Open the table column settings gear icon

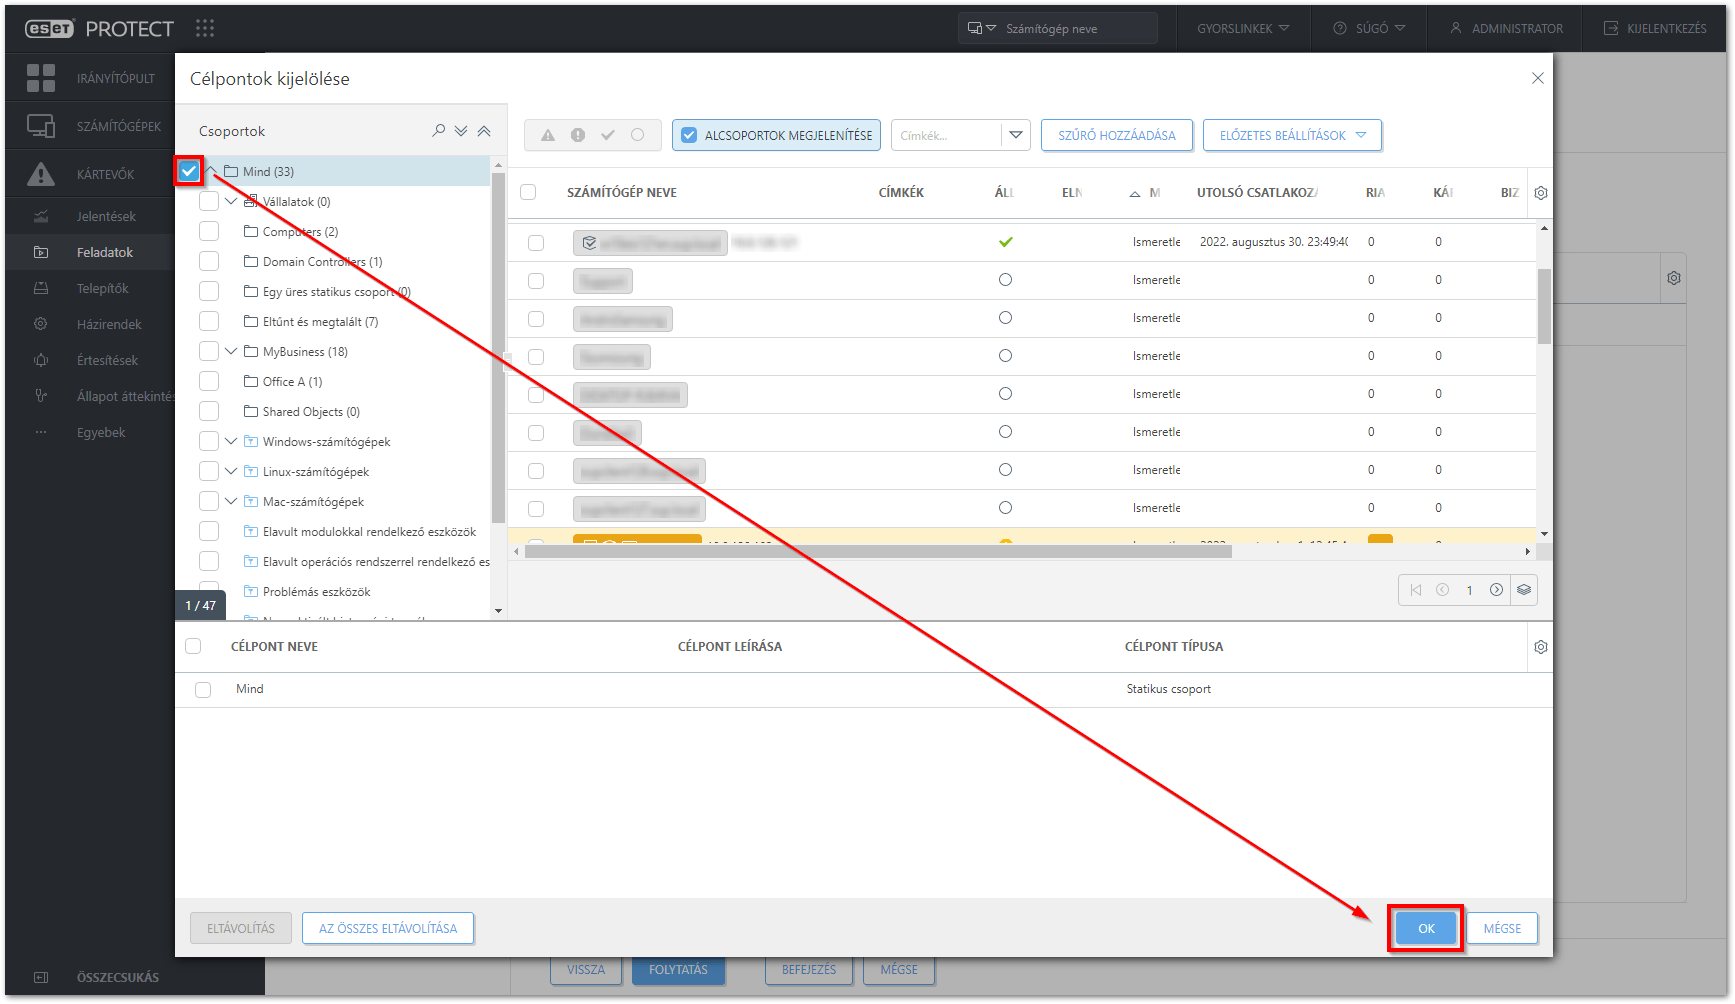1540,192
